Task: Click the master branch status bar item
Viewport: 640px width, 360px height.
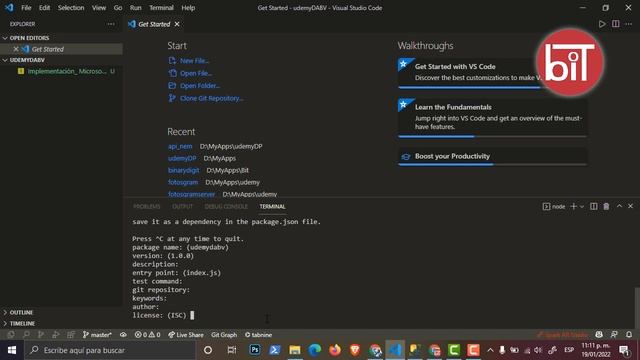Action: tap(97, 335)
